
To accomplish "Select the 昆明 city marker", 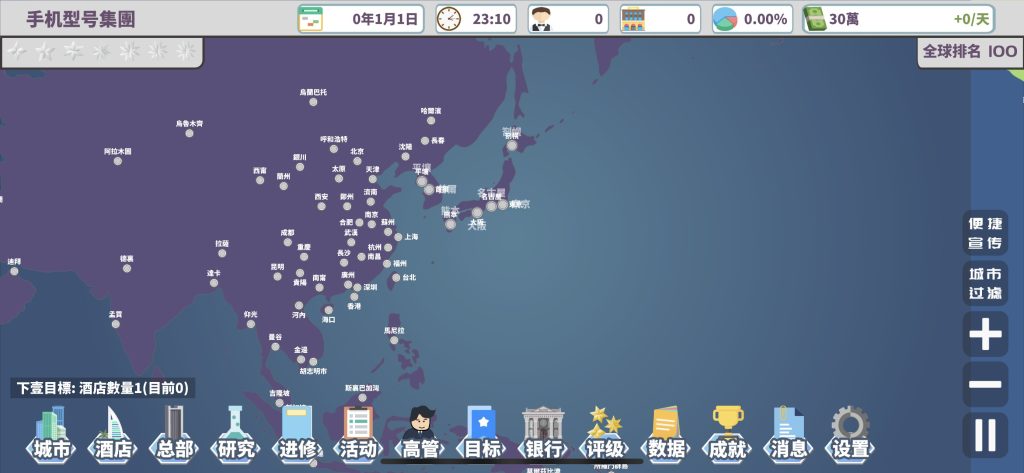I will 278,277.
